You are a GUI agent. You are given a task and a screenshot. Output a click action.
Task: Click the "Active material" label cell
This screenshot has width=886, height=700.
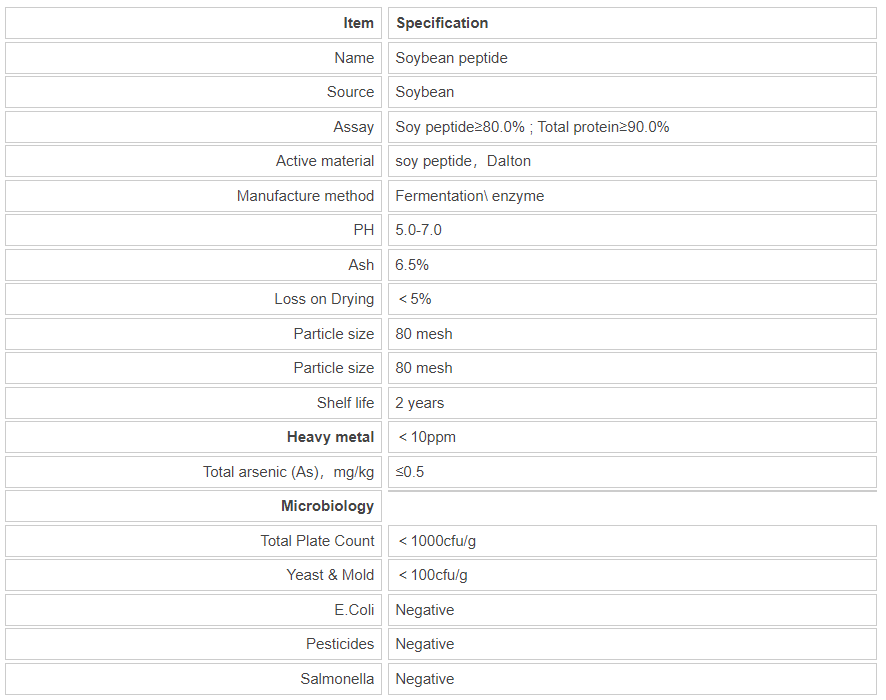[x=325, y=161]
